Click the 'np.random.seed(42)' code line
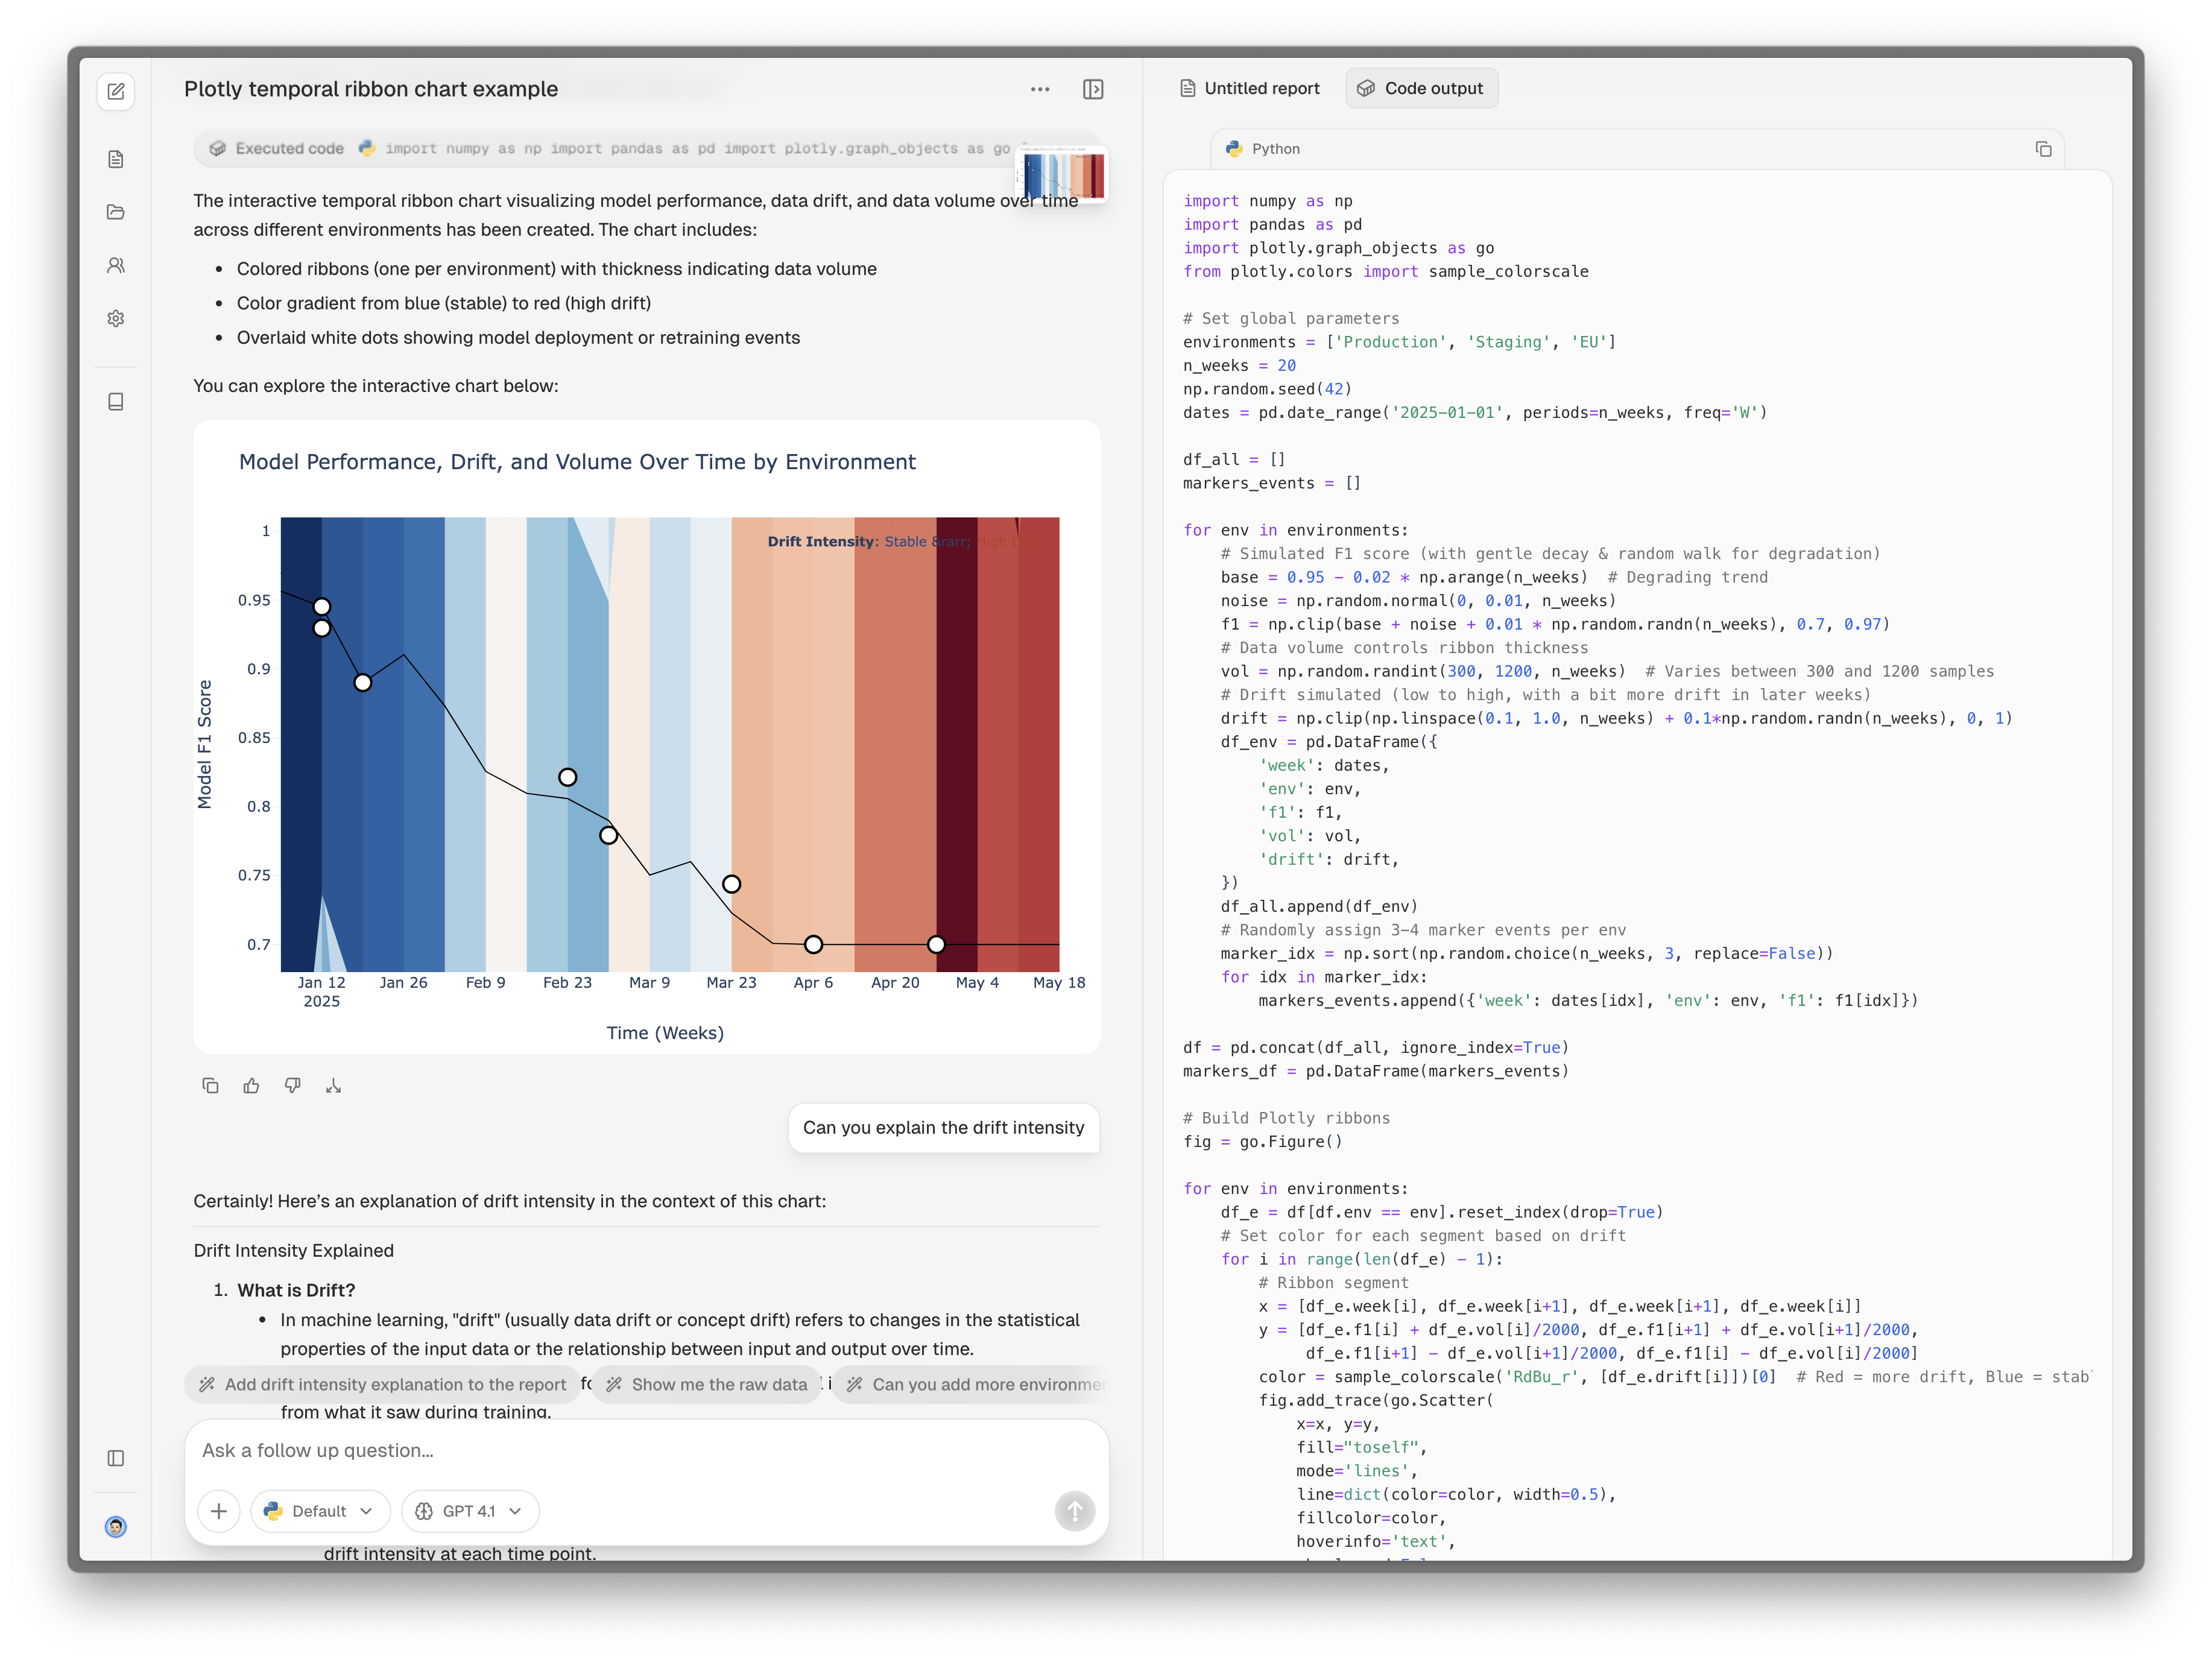The width and height of the screenshot is (2212, 1662). click(x=1267, y=389)
